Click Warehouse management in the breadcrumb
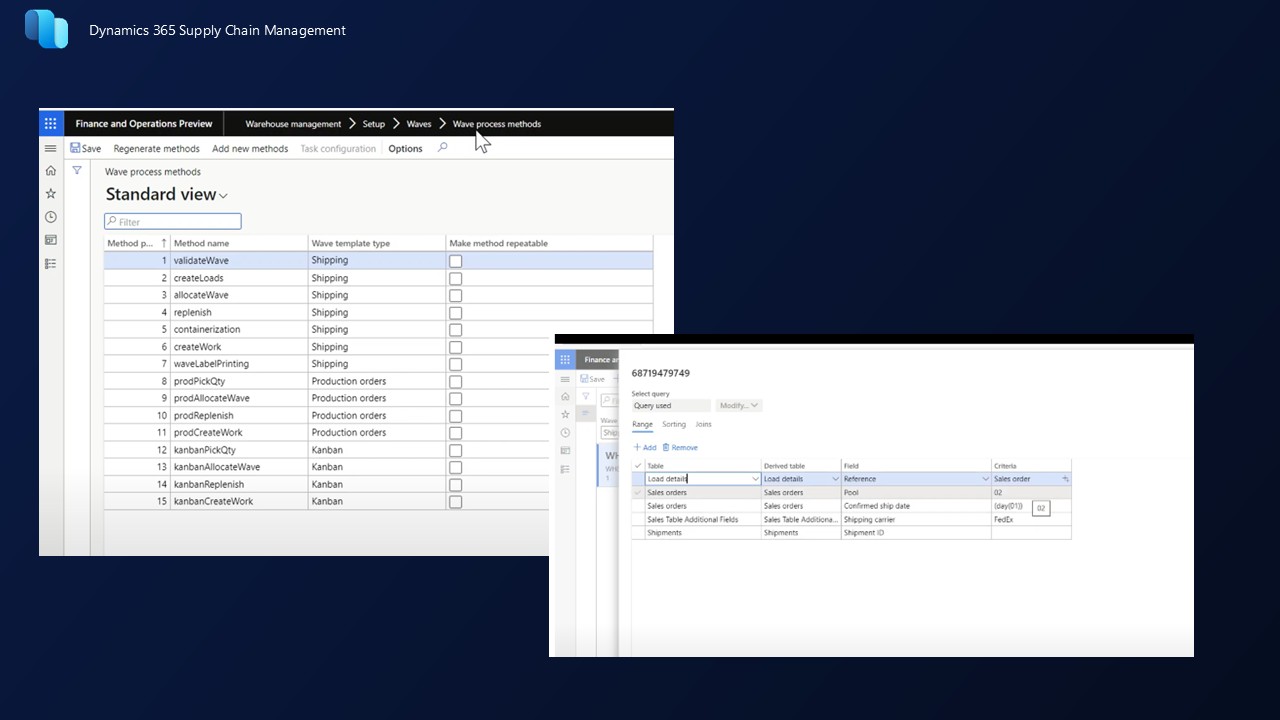This screenshot has width=1280, height=720. pos(293,124)
